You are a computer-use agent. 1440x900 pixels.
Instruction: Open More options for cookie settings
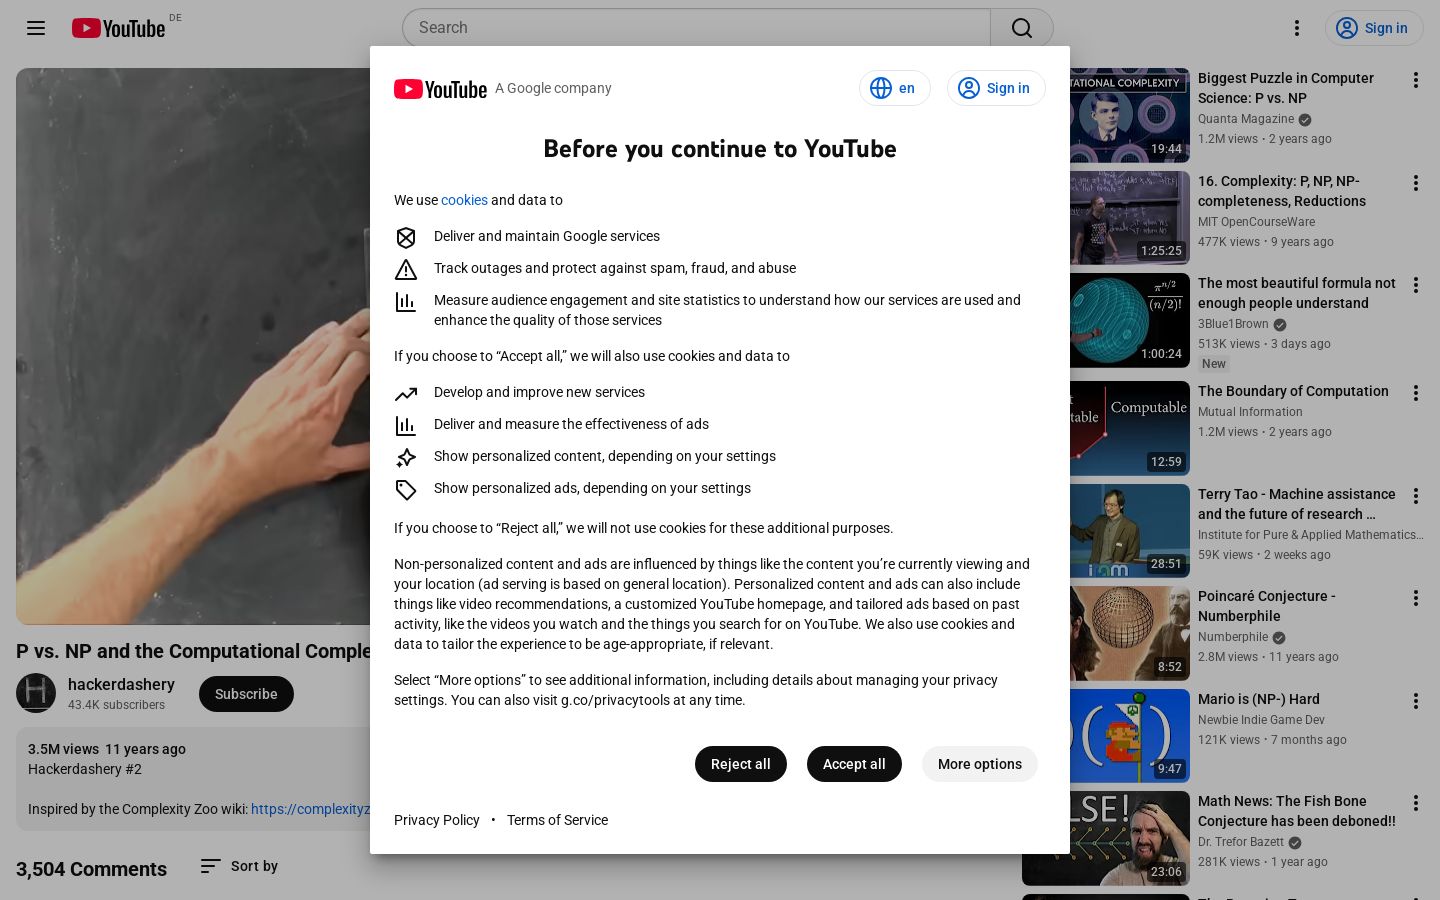tap(980, 764)
